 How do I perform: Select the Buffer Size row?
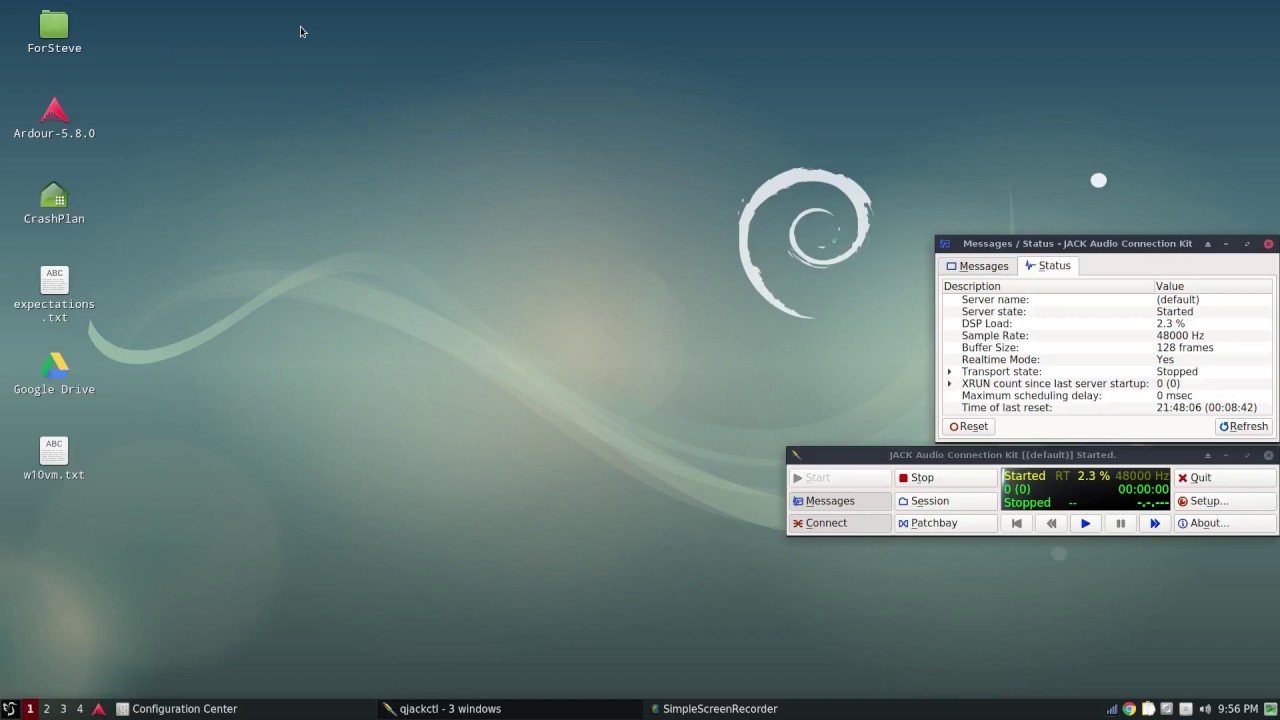click(1107, 348)
